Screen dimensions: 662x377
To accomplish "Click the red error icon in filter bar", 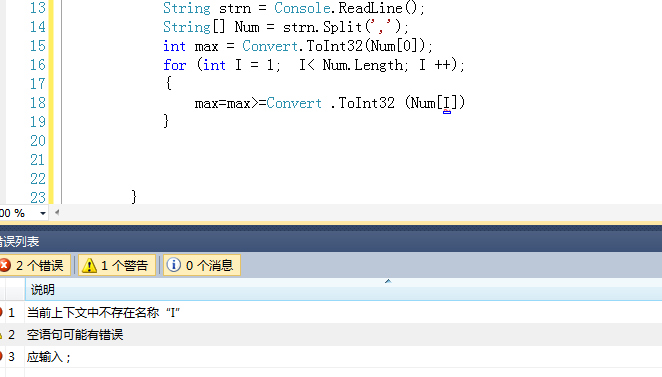I will [5, 265].
